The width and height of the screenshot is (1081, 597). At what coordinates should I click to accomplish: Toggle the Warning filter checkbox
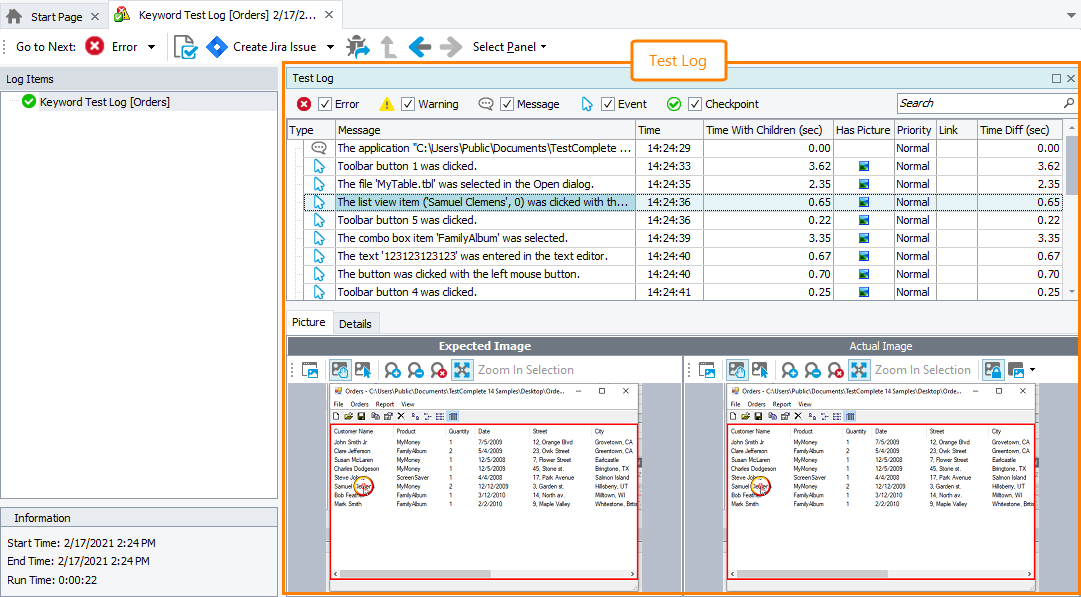[x=408, y=104]
